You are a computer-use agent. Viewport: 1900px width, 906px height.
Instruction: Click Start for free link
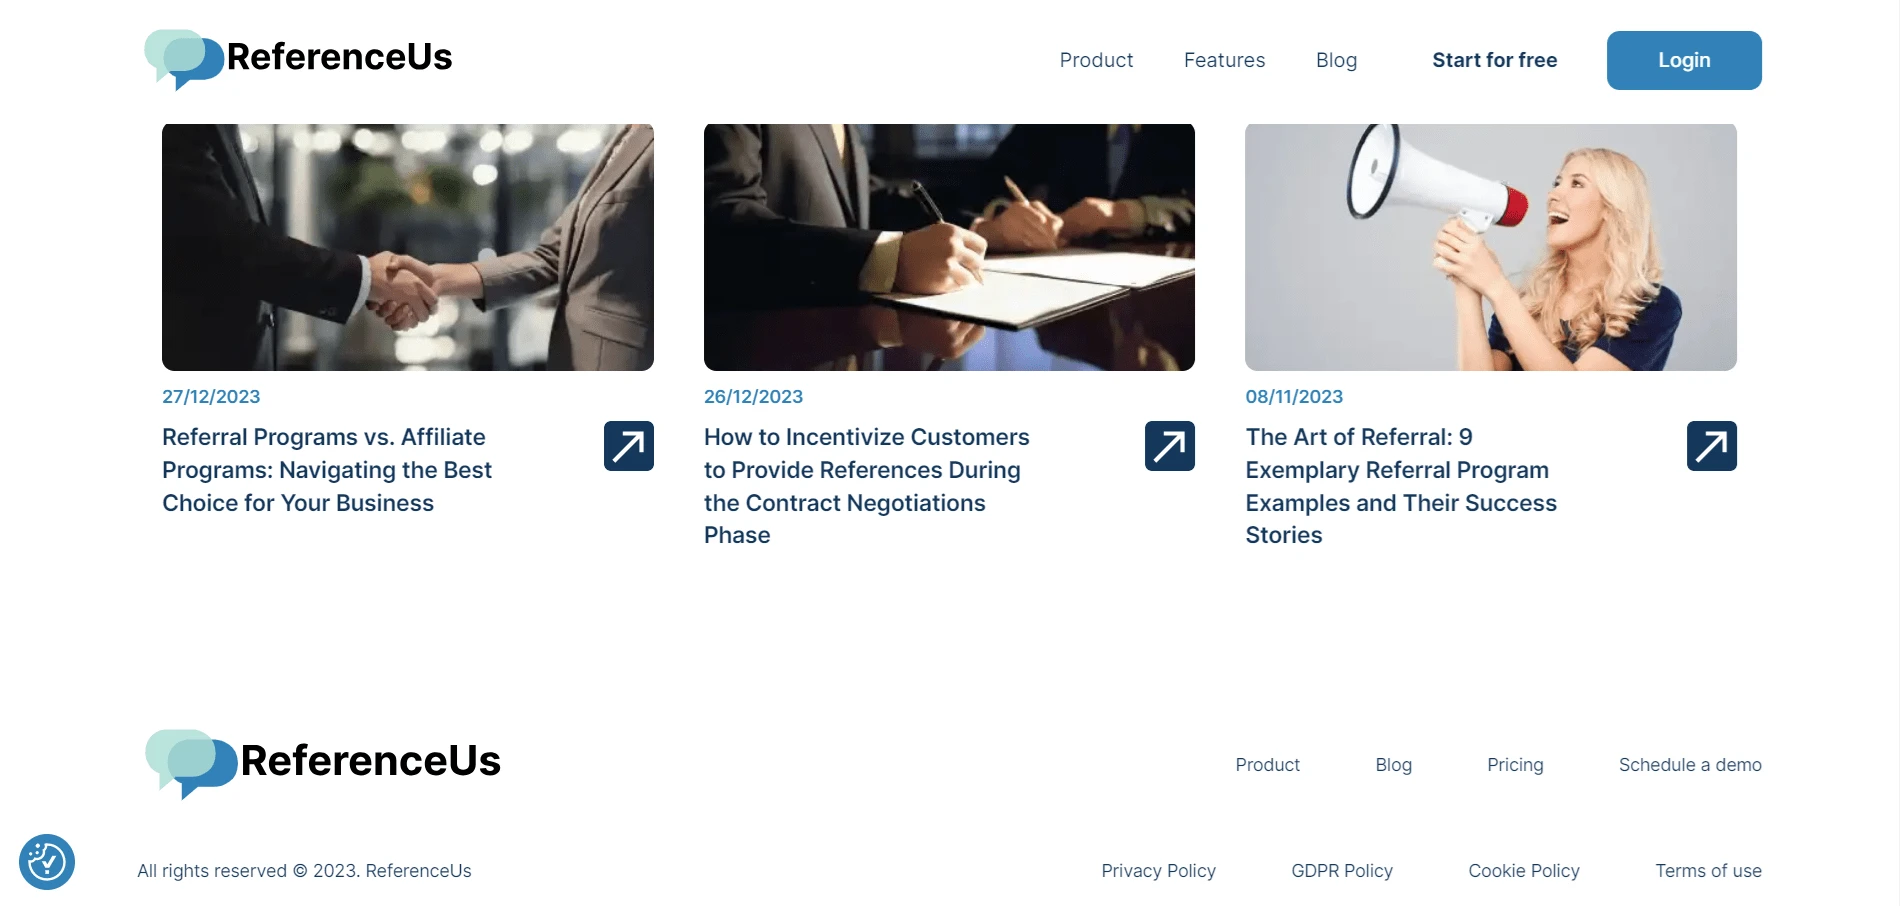(1494, 60)
